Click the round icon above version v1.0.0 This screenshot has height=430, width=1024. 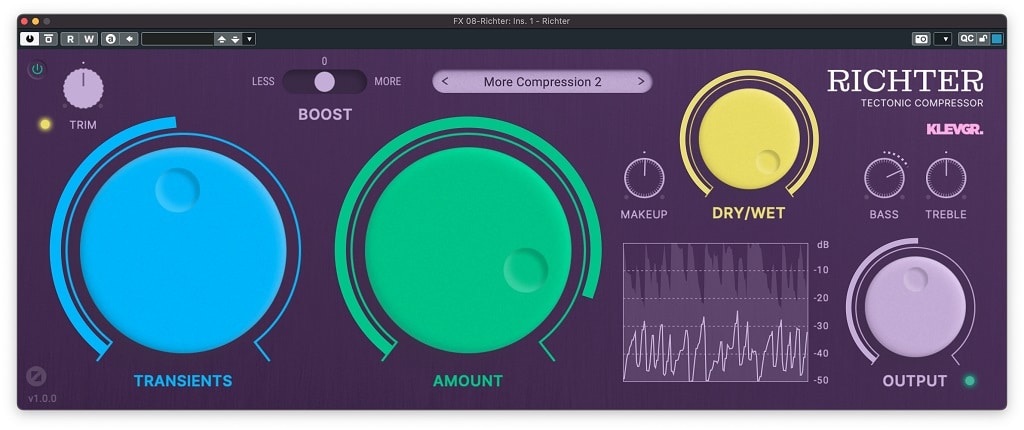37,376
